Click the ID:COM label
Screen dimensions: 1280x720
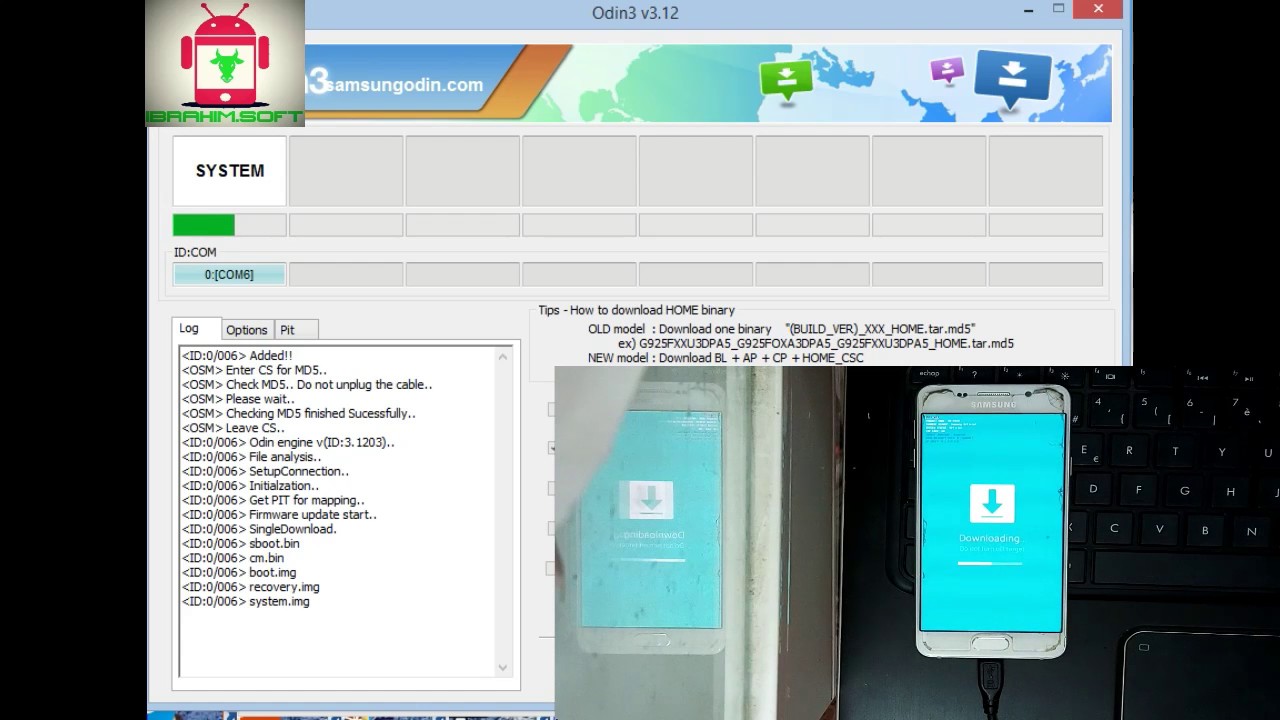point(195,252)
